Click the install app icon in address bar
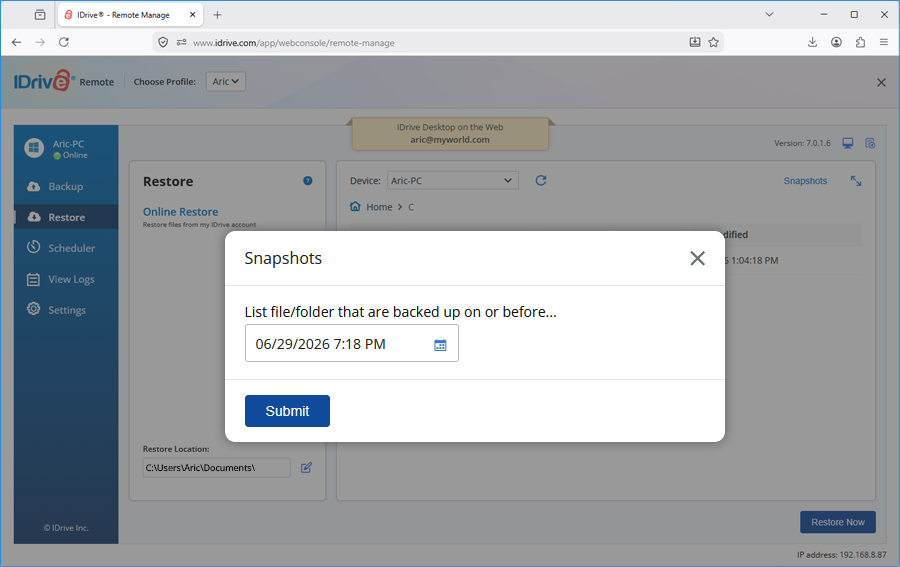900x567 pixels. (x=695, y=42)
